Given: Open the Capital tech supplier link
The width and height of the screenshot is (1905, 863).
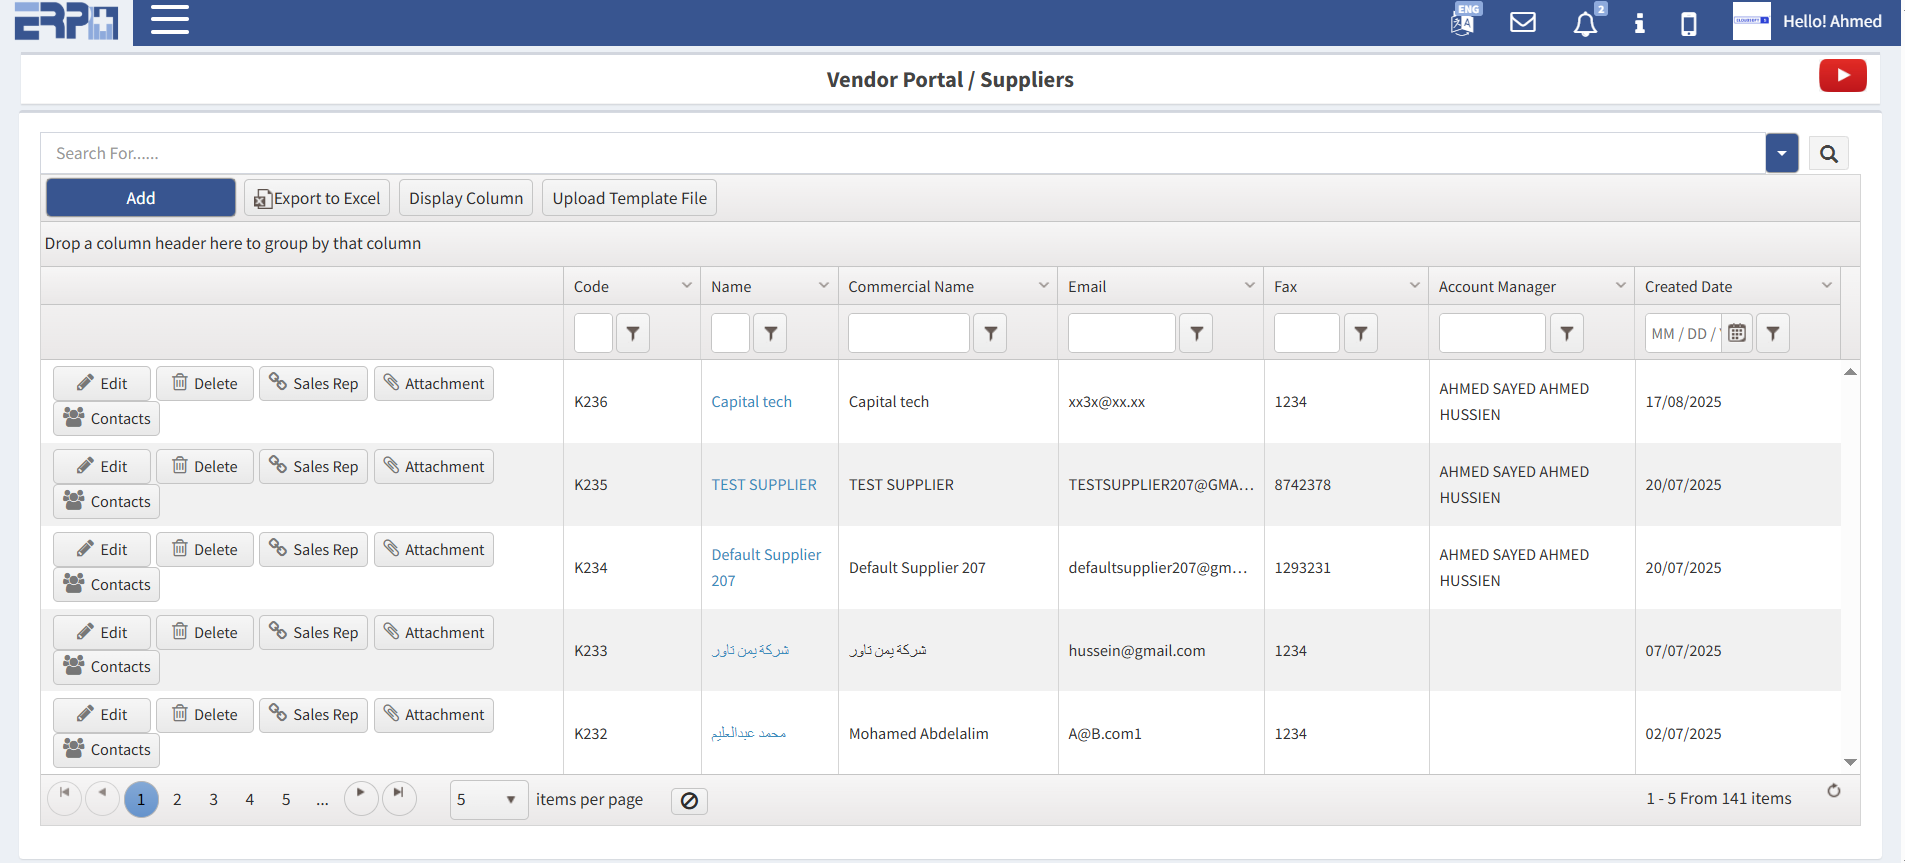Looking at the screenshot, I should coord(751,402).
